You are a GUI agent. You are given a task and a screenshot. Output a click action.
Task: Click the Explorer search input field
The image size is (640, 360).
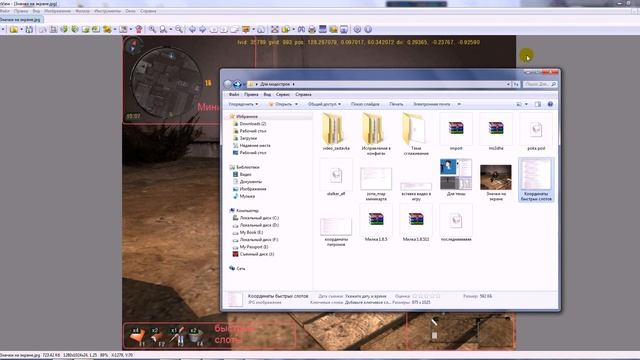[x=540, y=84]
